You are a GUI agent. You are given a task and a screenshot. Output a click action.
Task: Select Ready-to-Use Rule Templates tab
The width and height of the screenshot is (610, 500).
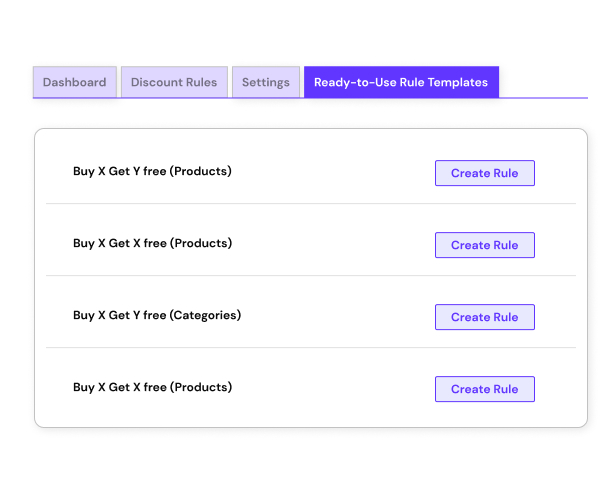(401, 82)
